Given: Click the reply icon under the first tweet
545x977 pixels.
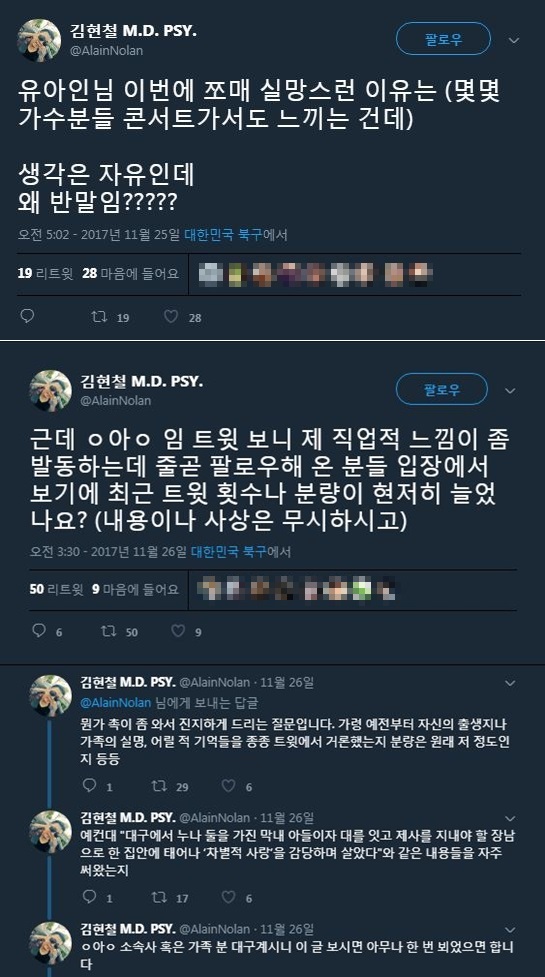Looking at the screenshot, I should (x=27, y=317).
